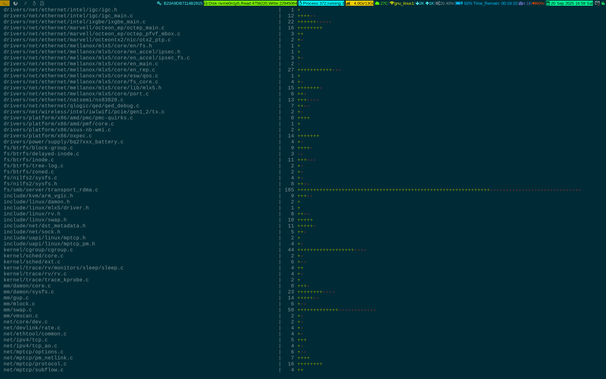The image size is (606, 379).
Task: Click the natsemi/ns83820.c file path
Action: pyautogui.click(x=63, y=100)
